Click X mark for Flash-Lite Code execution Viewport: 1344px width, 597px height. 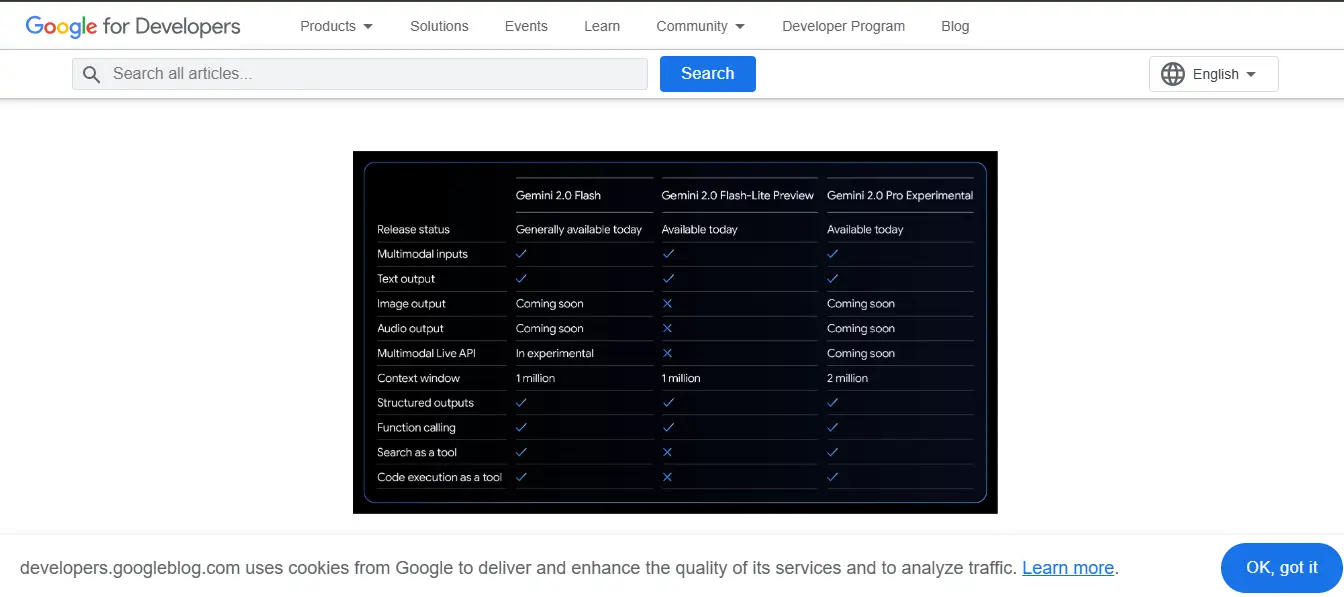click(667, 477)
